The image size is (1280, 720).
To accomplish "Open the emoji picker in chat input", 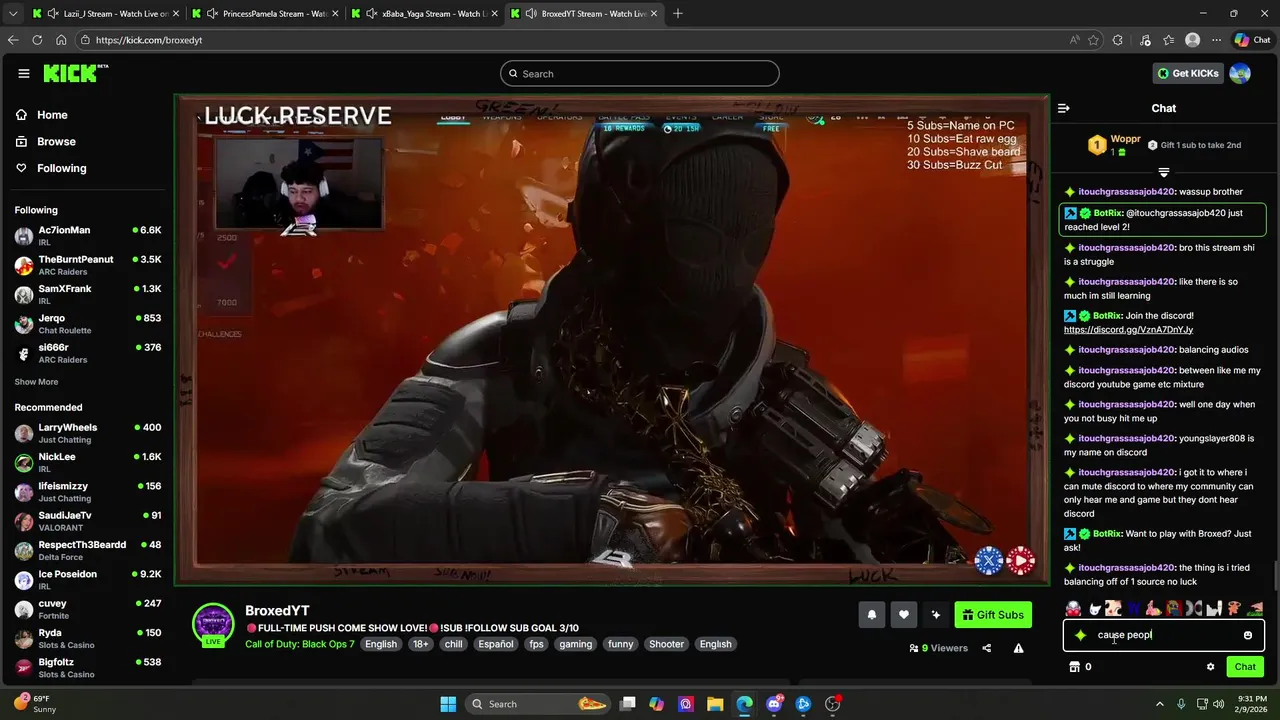I will point(1248,635).
